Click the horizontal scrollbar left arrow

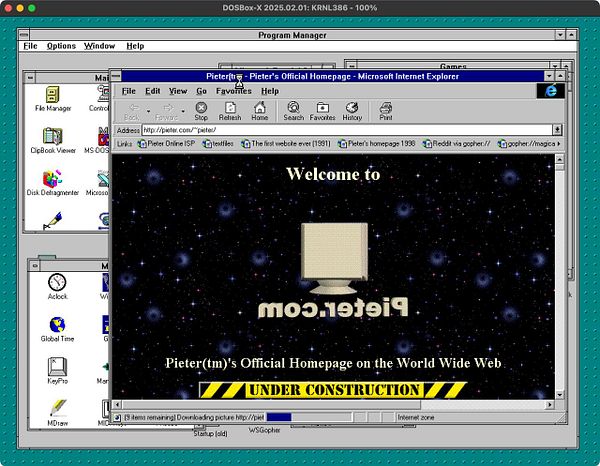pos(117,404)
